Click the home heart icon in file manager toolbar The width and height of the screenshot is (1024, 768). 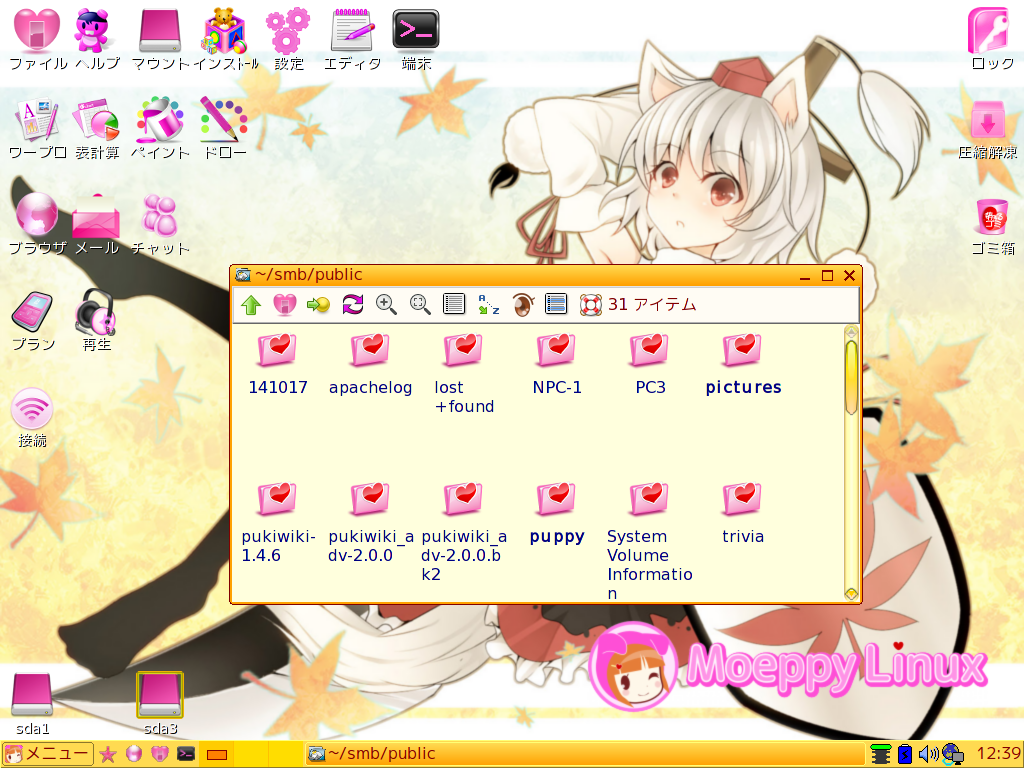coord(285,304)
